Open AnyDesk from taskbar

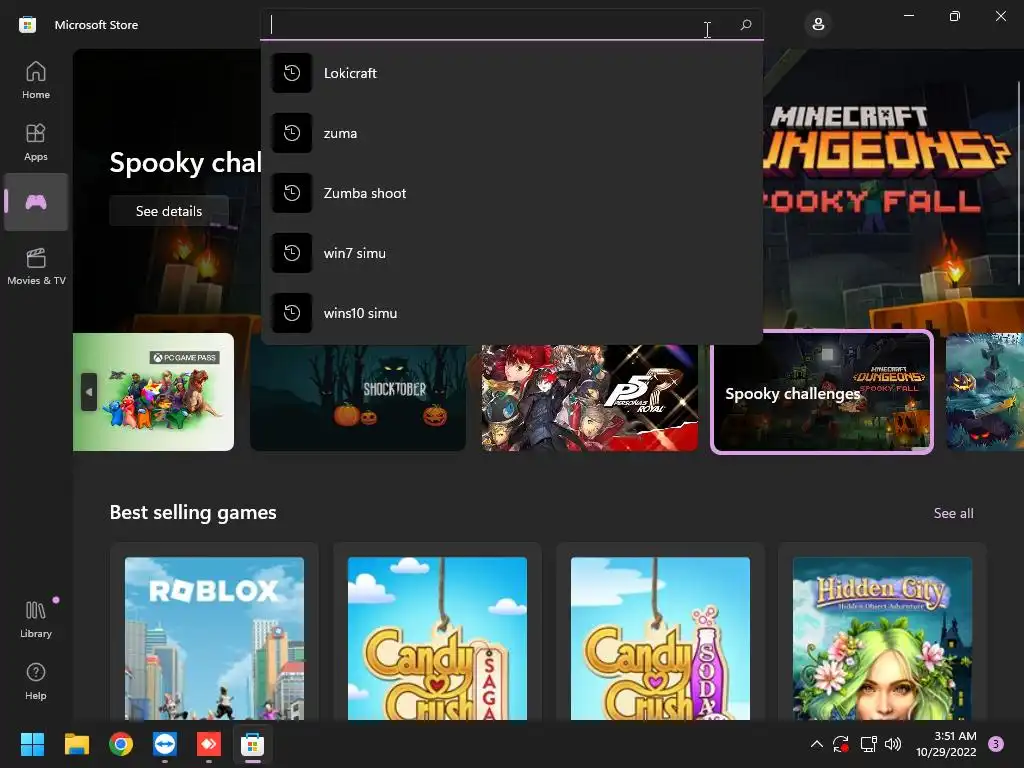click(x=209, y=744)
